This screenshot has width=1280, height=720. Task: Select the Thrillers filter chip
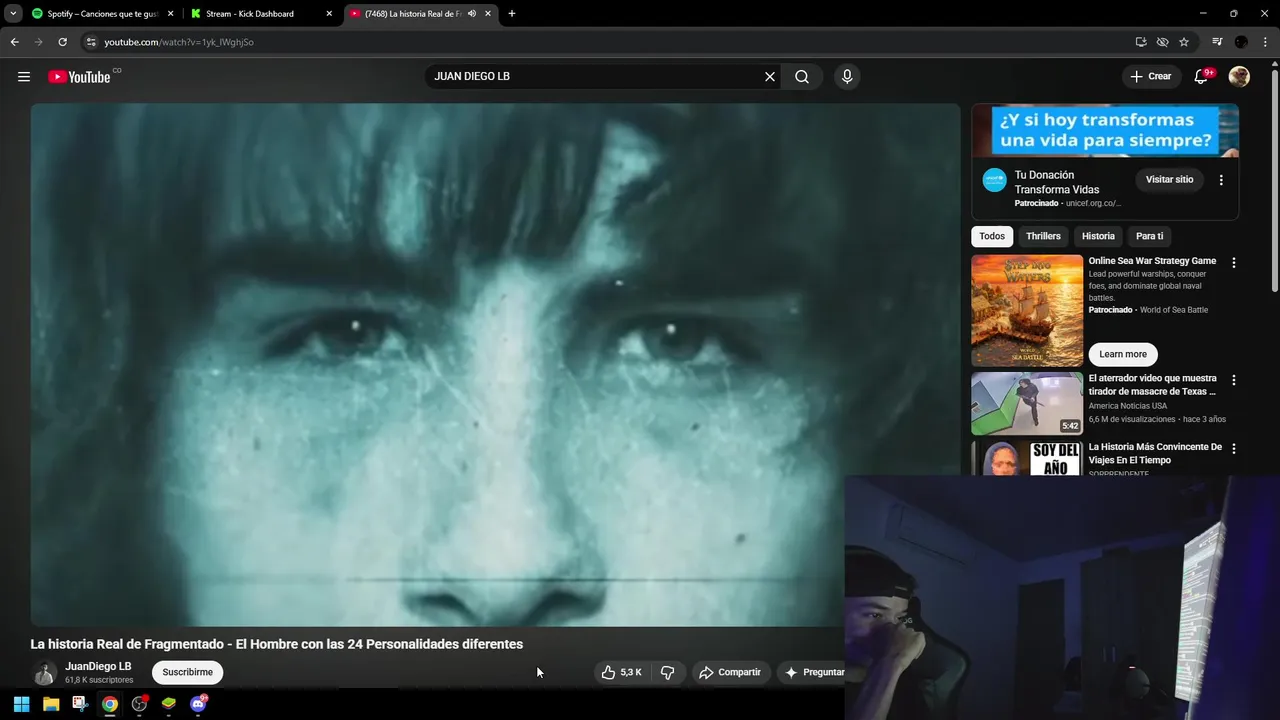pos(1043,236)
